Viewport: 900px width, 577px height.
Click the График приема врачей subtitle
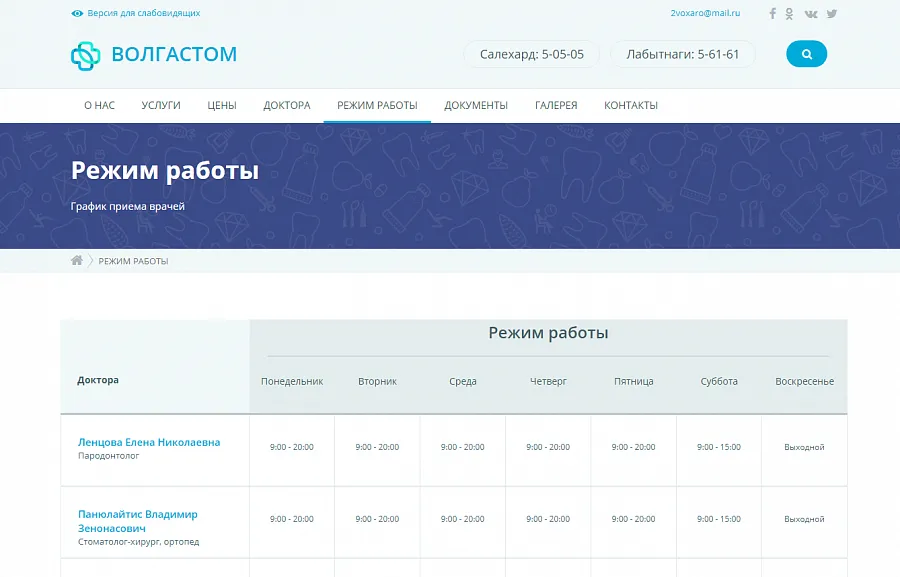pyautogui.click(x=127, y=207)
